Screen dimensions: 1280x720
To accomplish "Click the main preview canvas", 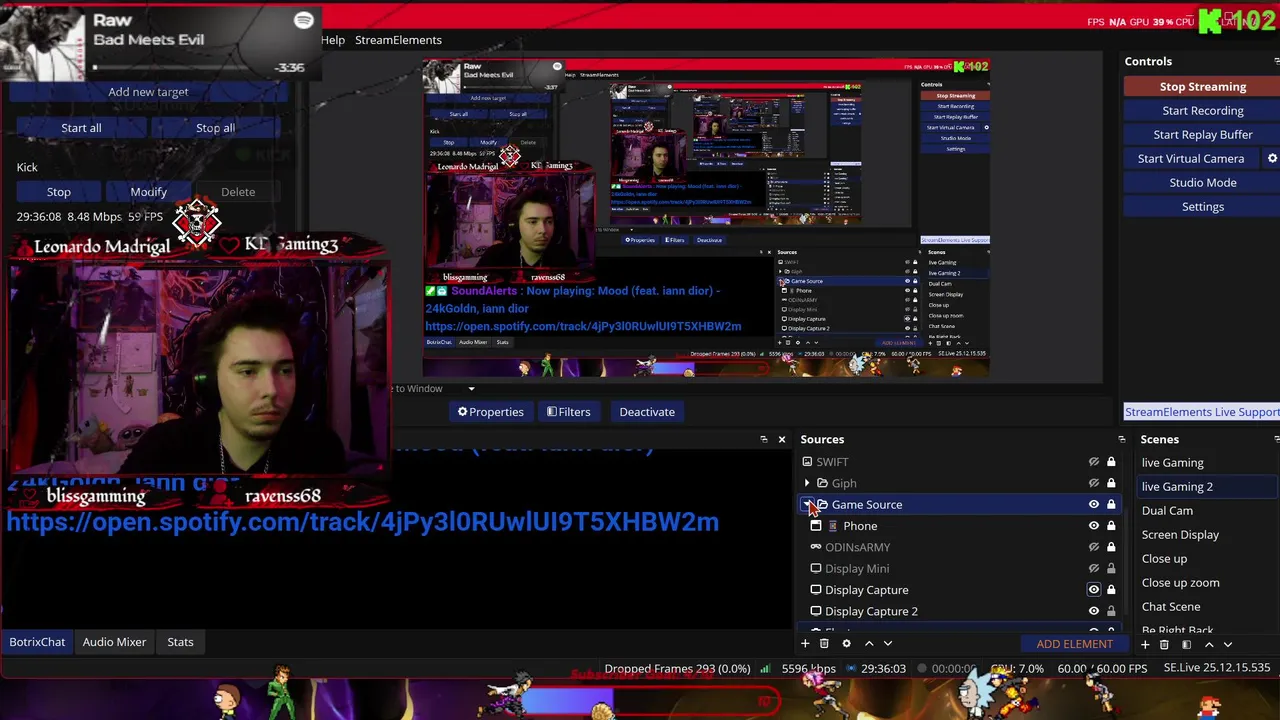I will (706, 218).
